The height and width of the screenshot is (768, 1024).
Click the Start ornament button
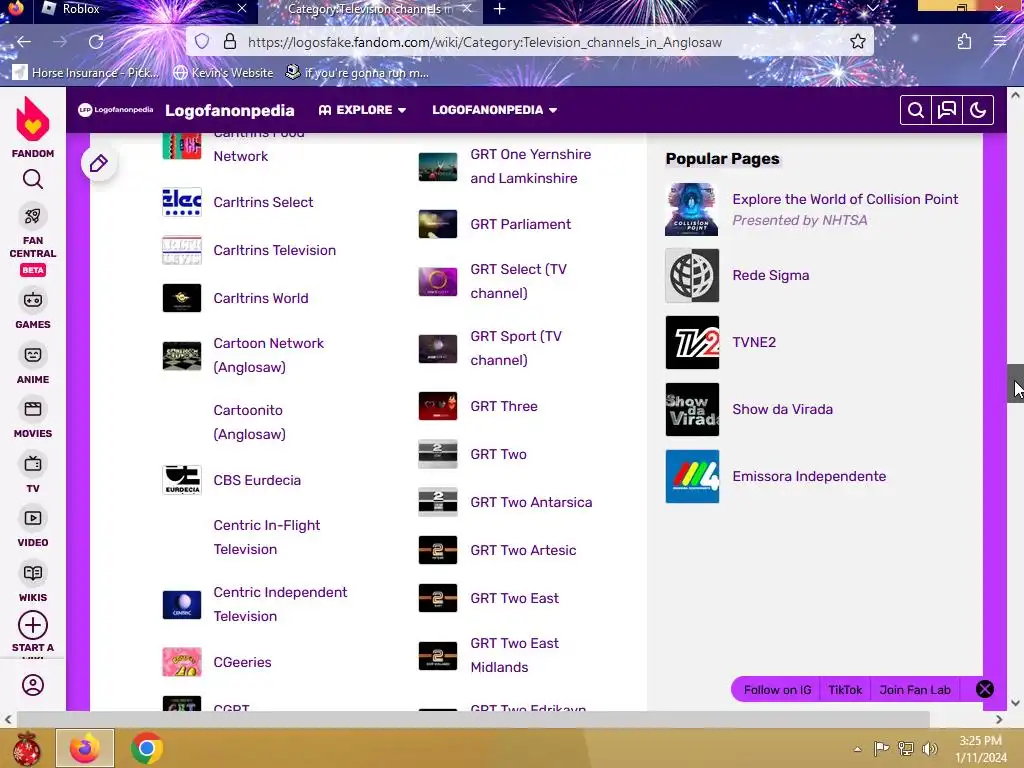click(x=26, y=749)
